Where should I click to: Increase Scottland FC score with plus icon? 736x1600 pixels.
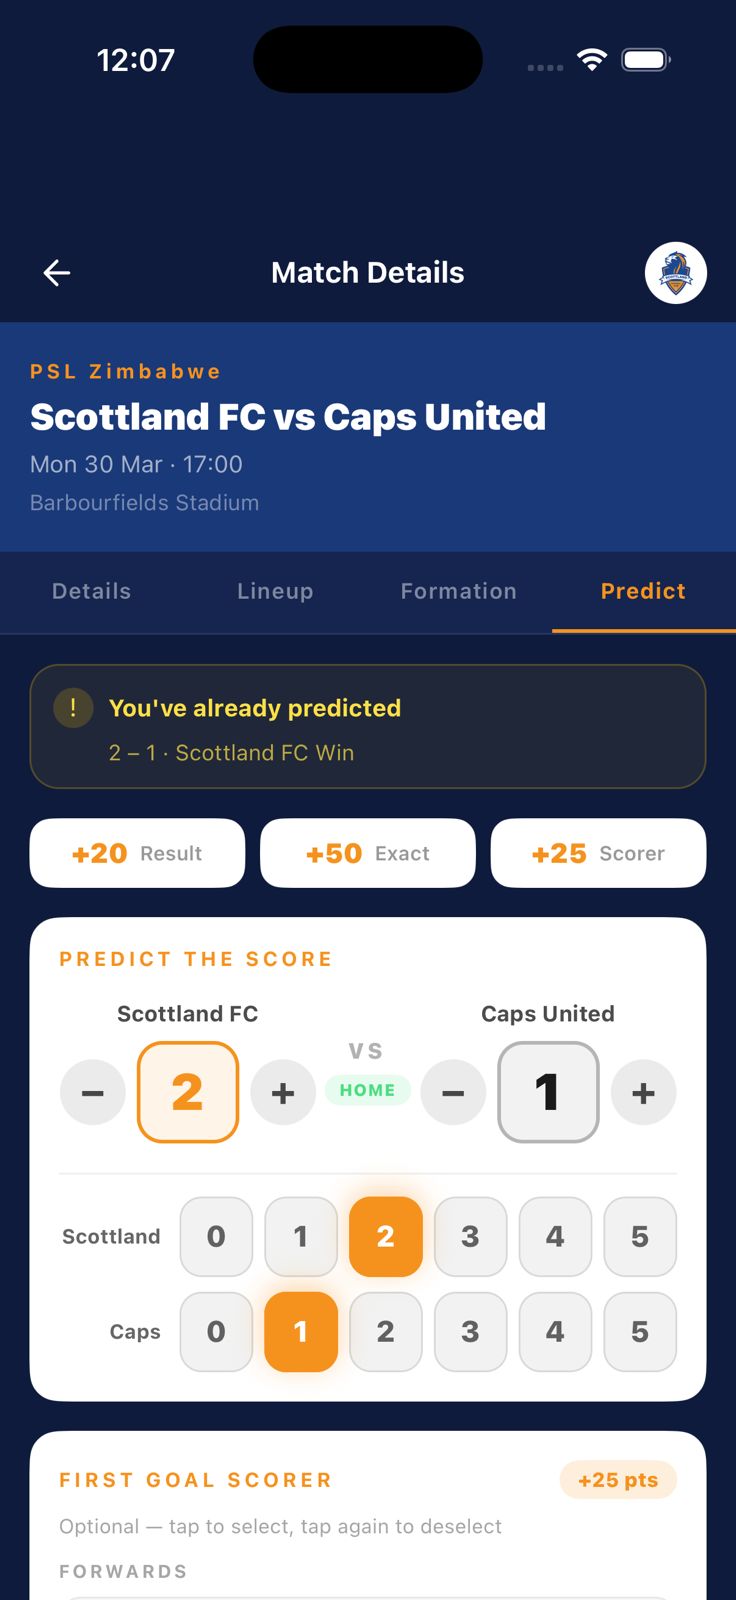point(283,1092)
